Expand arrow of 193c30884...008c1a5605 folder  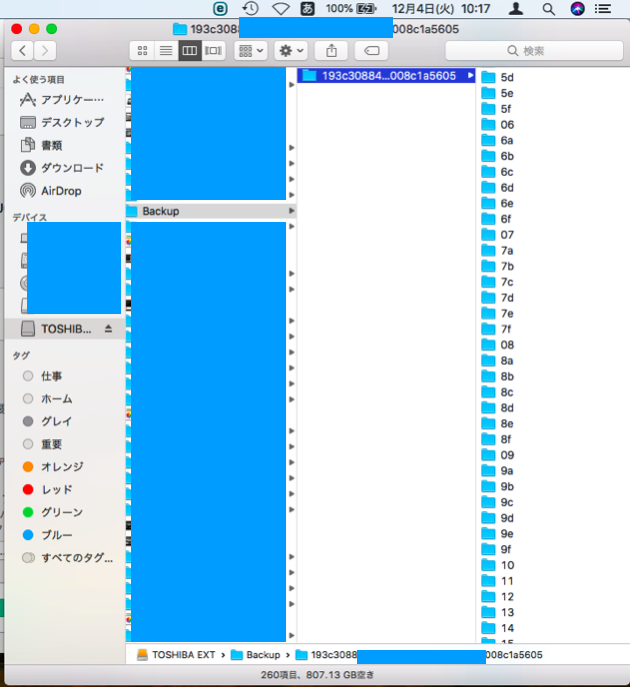tap(470, 75)
